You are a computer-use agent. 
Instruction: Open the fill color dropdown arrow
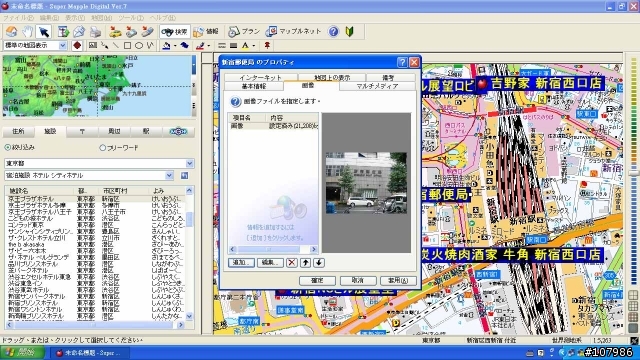click(175, 45)
